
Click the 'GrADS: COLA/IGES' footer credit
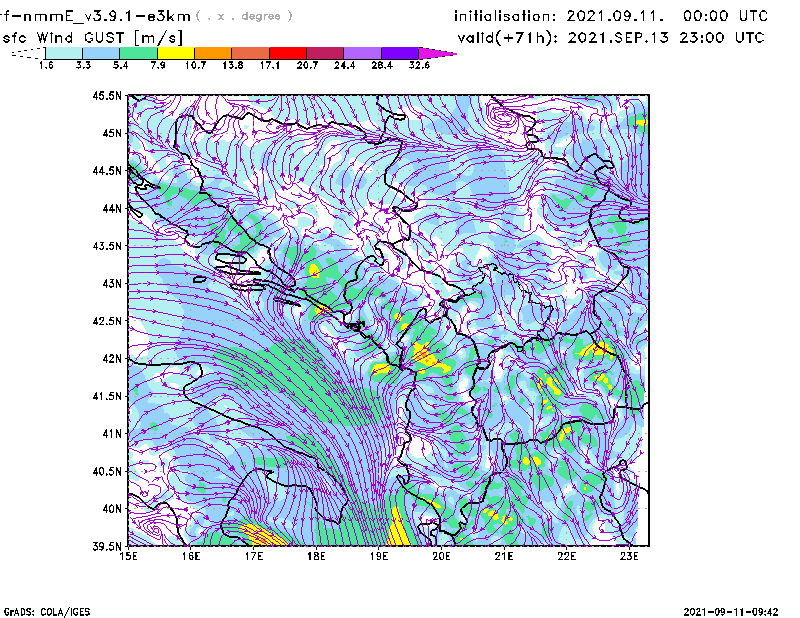[x=46, y=612]
